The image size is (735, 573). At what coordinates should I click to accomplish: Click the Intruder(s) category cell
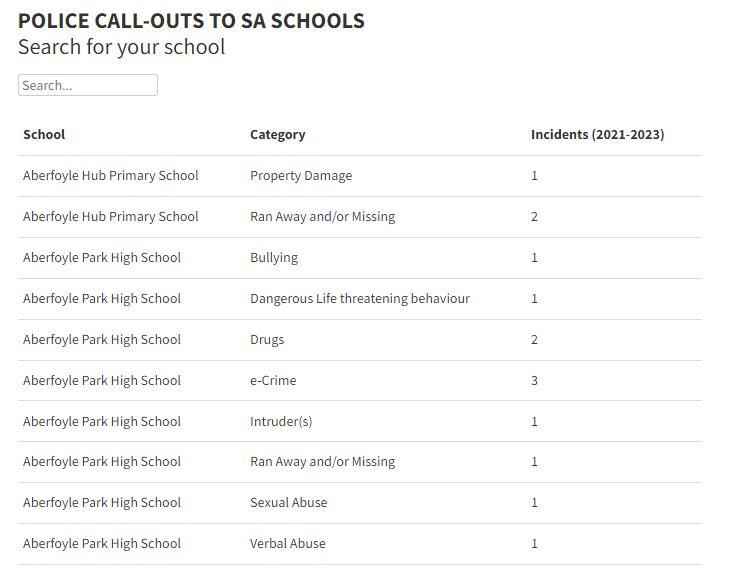281,421
